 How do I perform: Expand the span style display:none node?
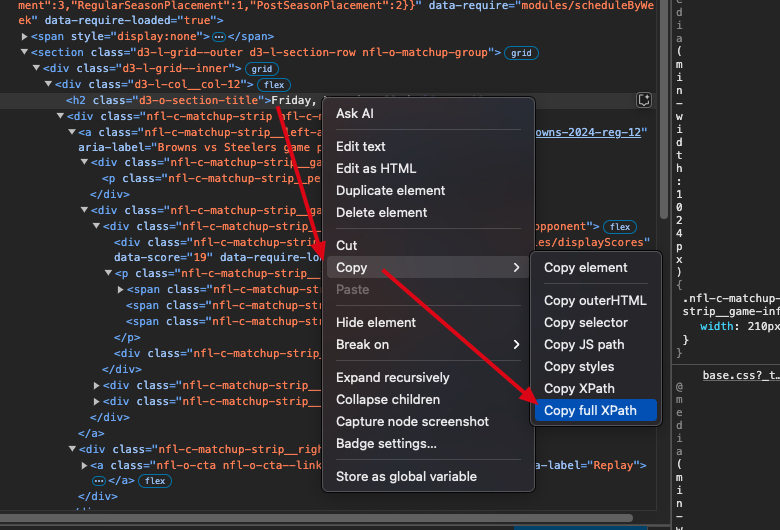point(24,36)
